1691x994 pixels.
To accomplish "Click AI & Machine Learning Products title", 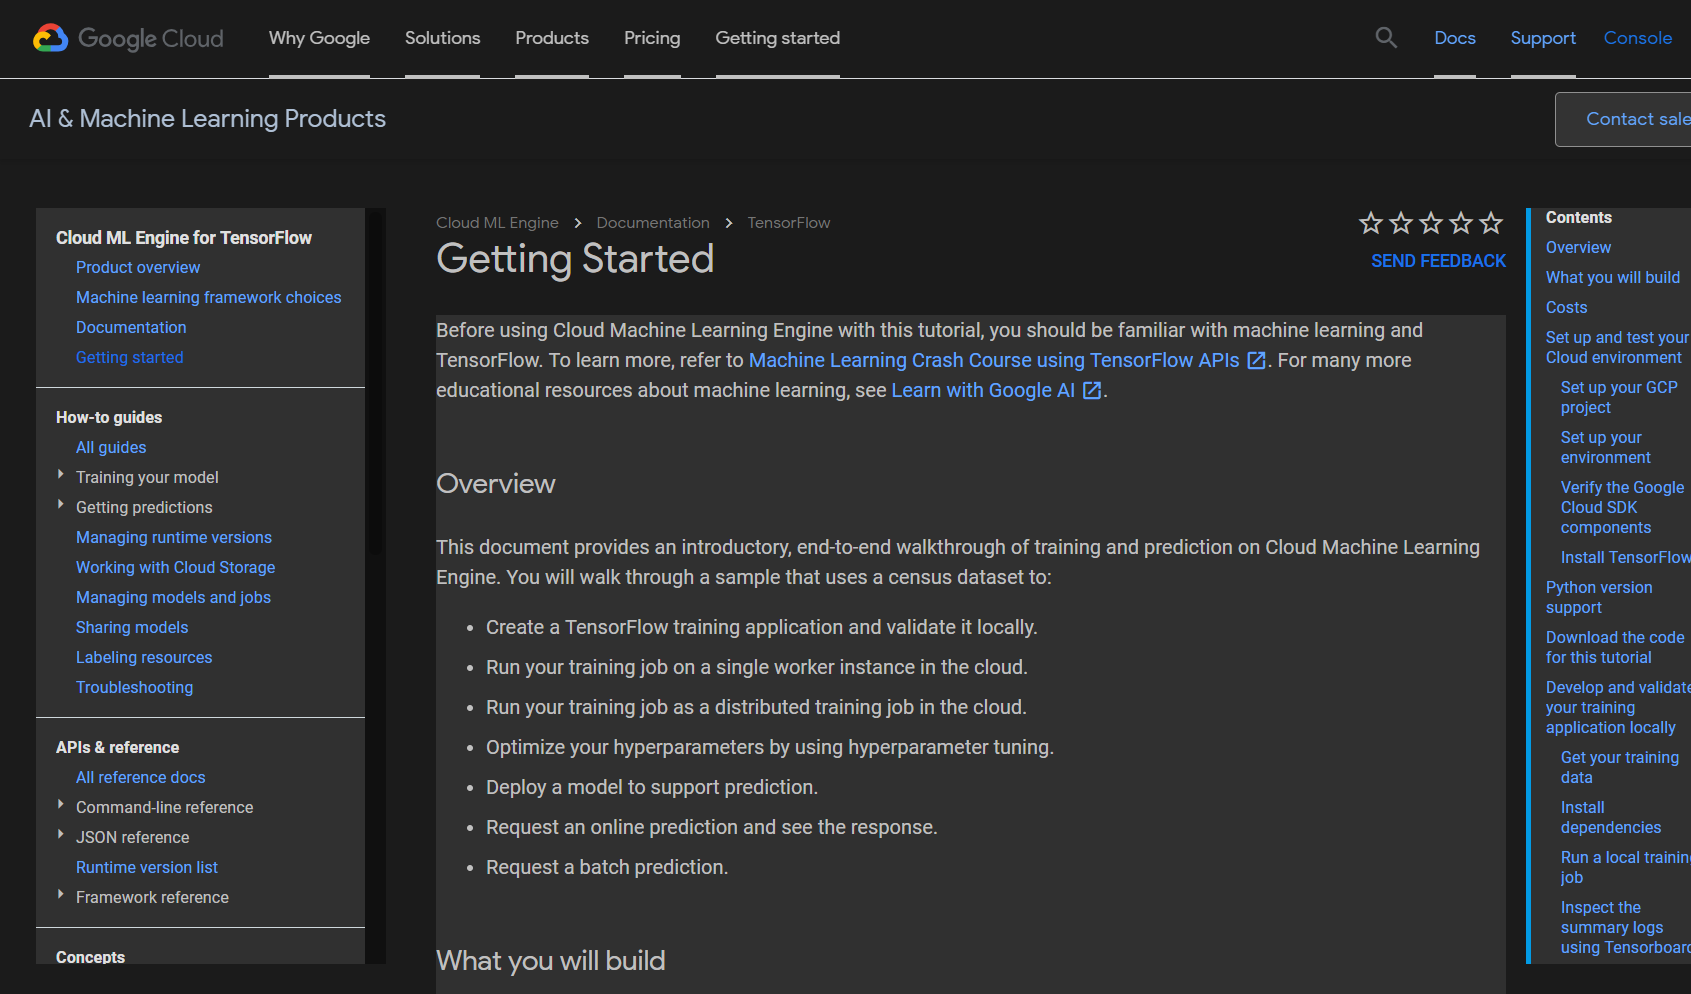I will pyautogui.click(x=208, y=118).
